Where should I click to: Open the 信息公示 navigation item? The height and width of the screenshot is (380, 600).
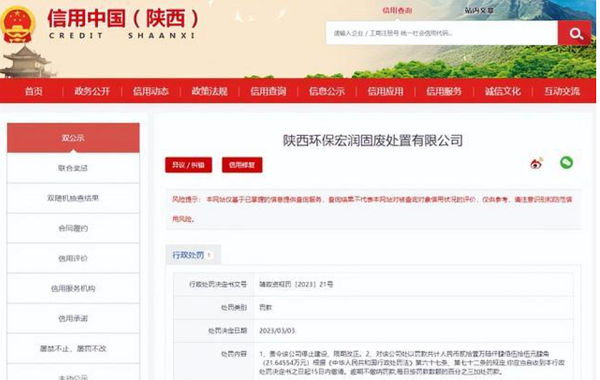tap(327, 91)
